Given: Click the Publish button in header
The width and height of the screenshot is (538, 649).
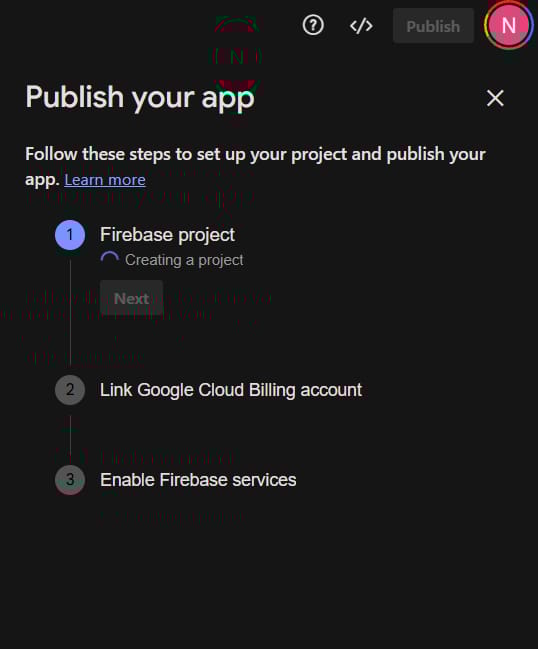Looking at the screenshot, I should click(x=433, y=26).
